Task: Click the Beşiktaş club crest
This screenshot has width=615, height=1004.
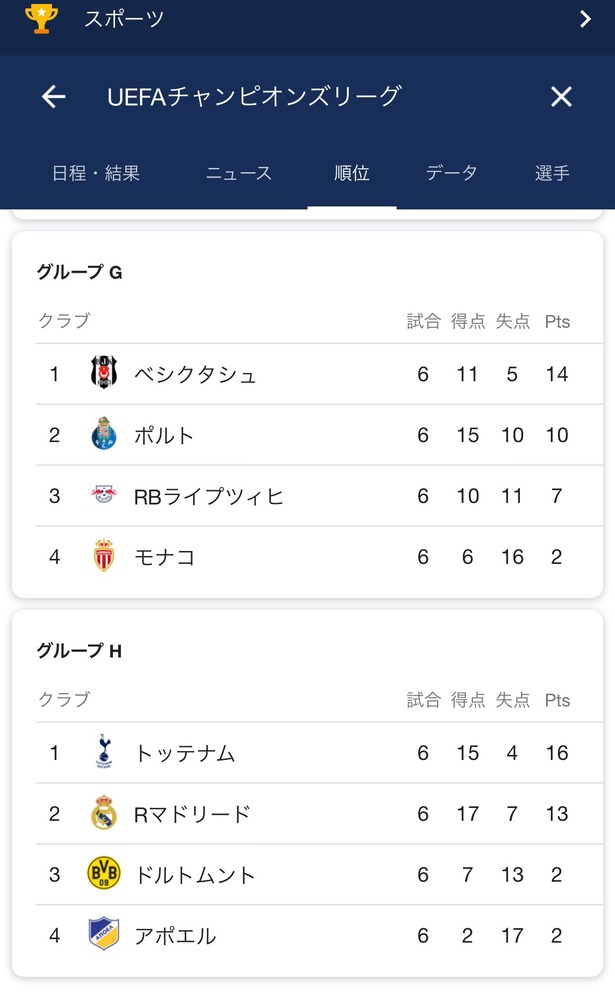Action: (104, 373)
